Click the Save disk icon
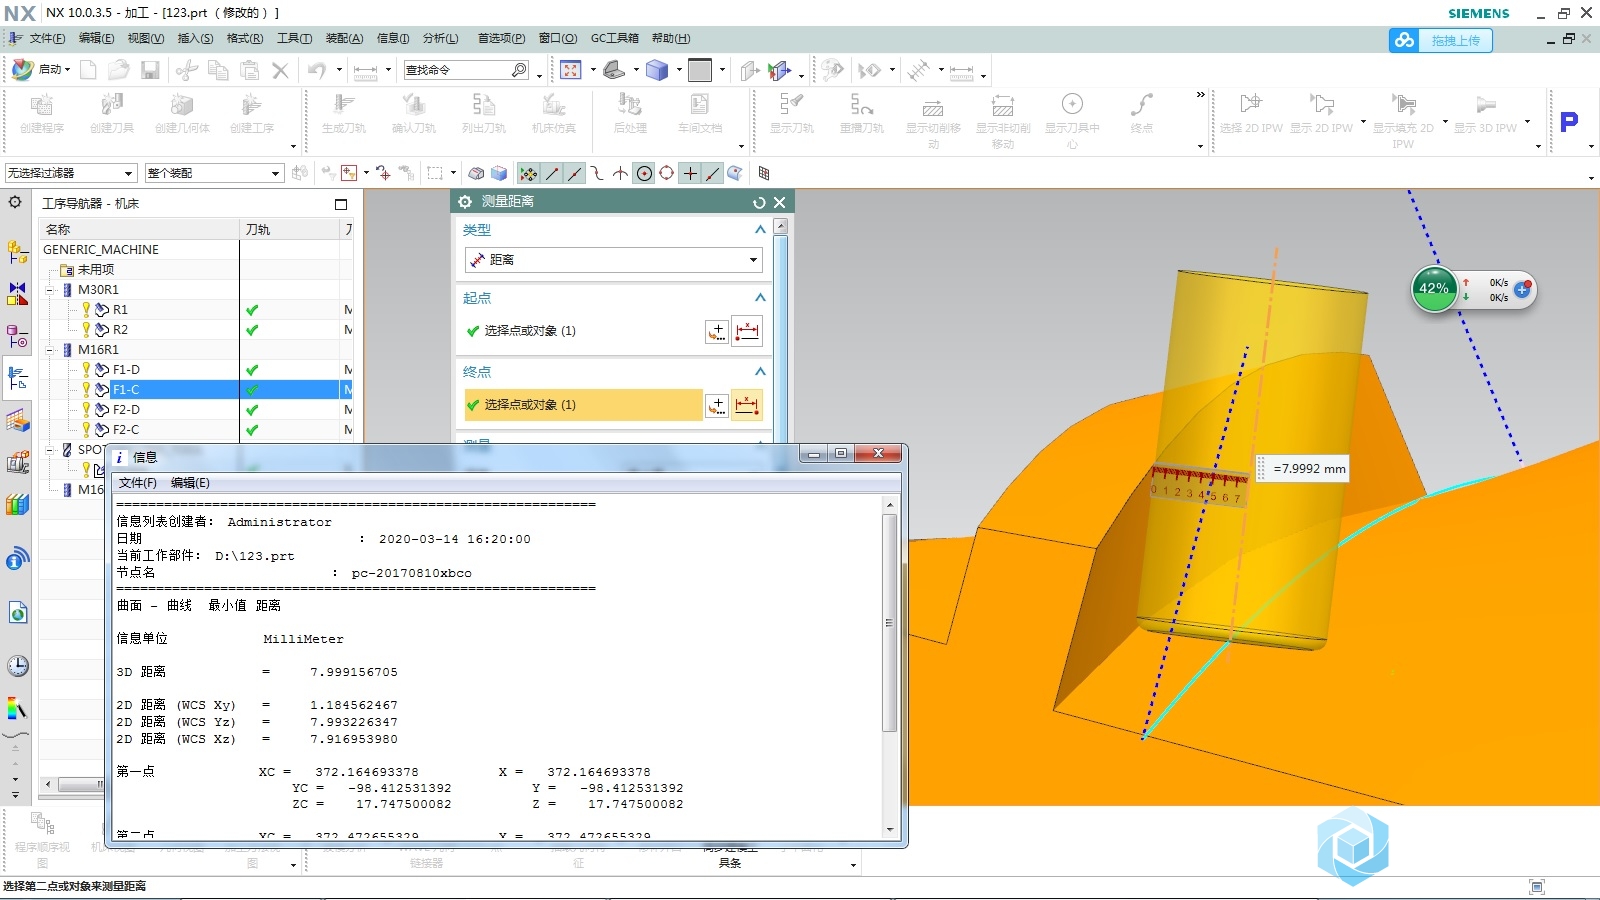Viewport: 1600px width, 900px height. point(150,70)
